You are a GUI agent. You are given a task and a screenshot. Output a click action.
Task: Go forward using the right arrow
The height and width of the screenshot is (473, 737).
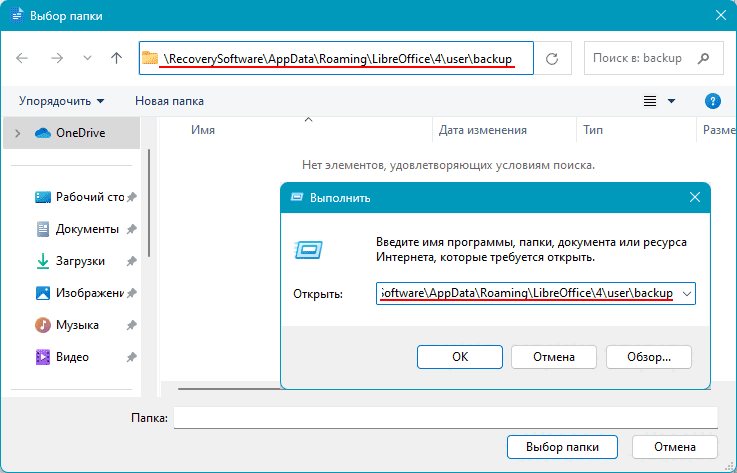[x=57, y=58]
